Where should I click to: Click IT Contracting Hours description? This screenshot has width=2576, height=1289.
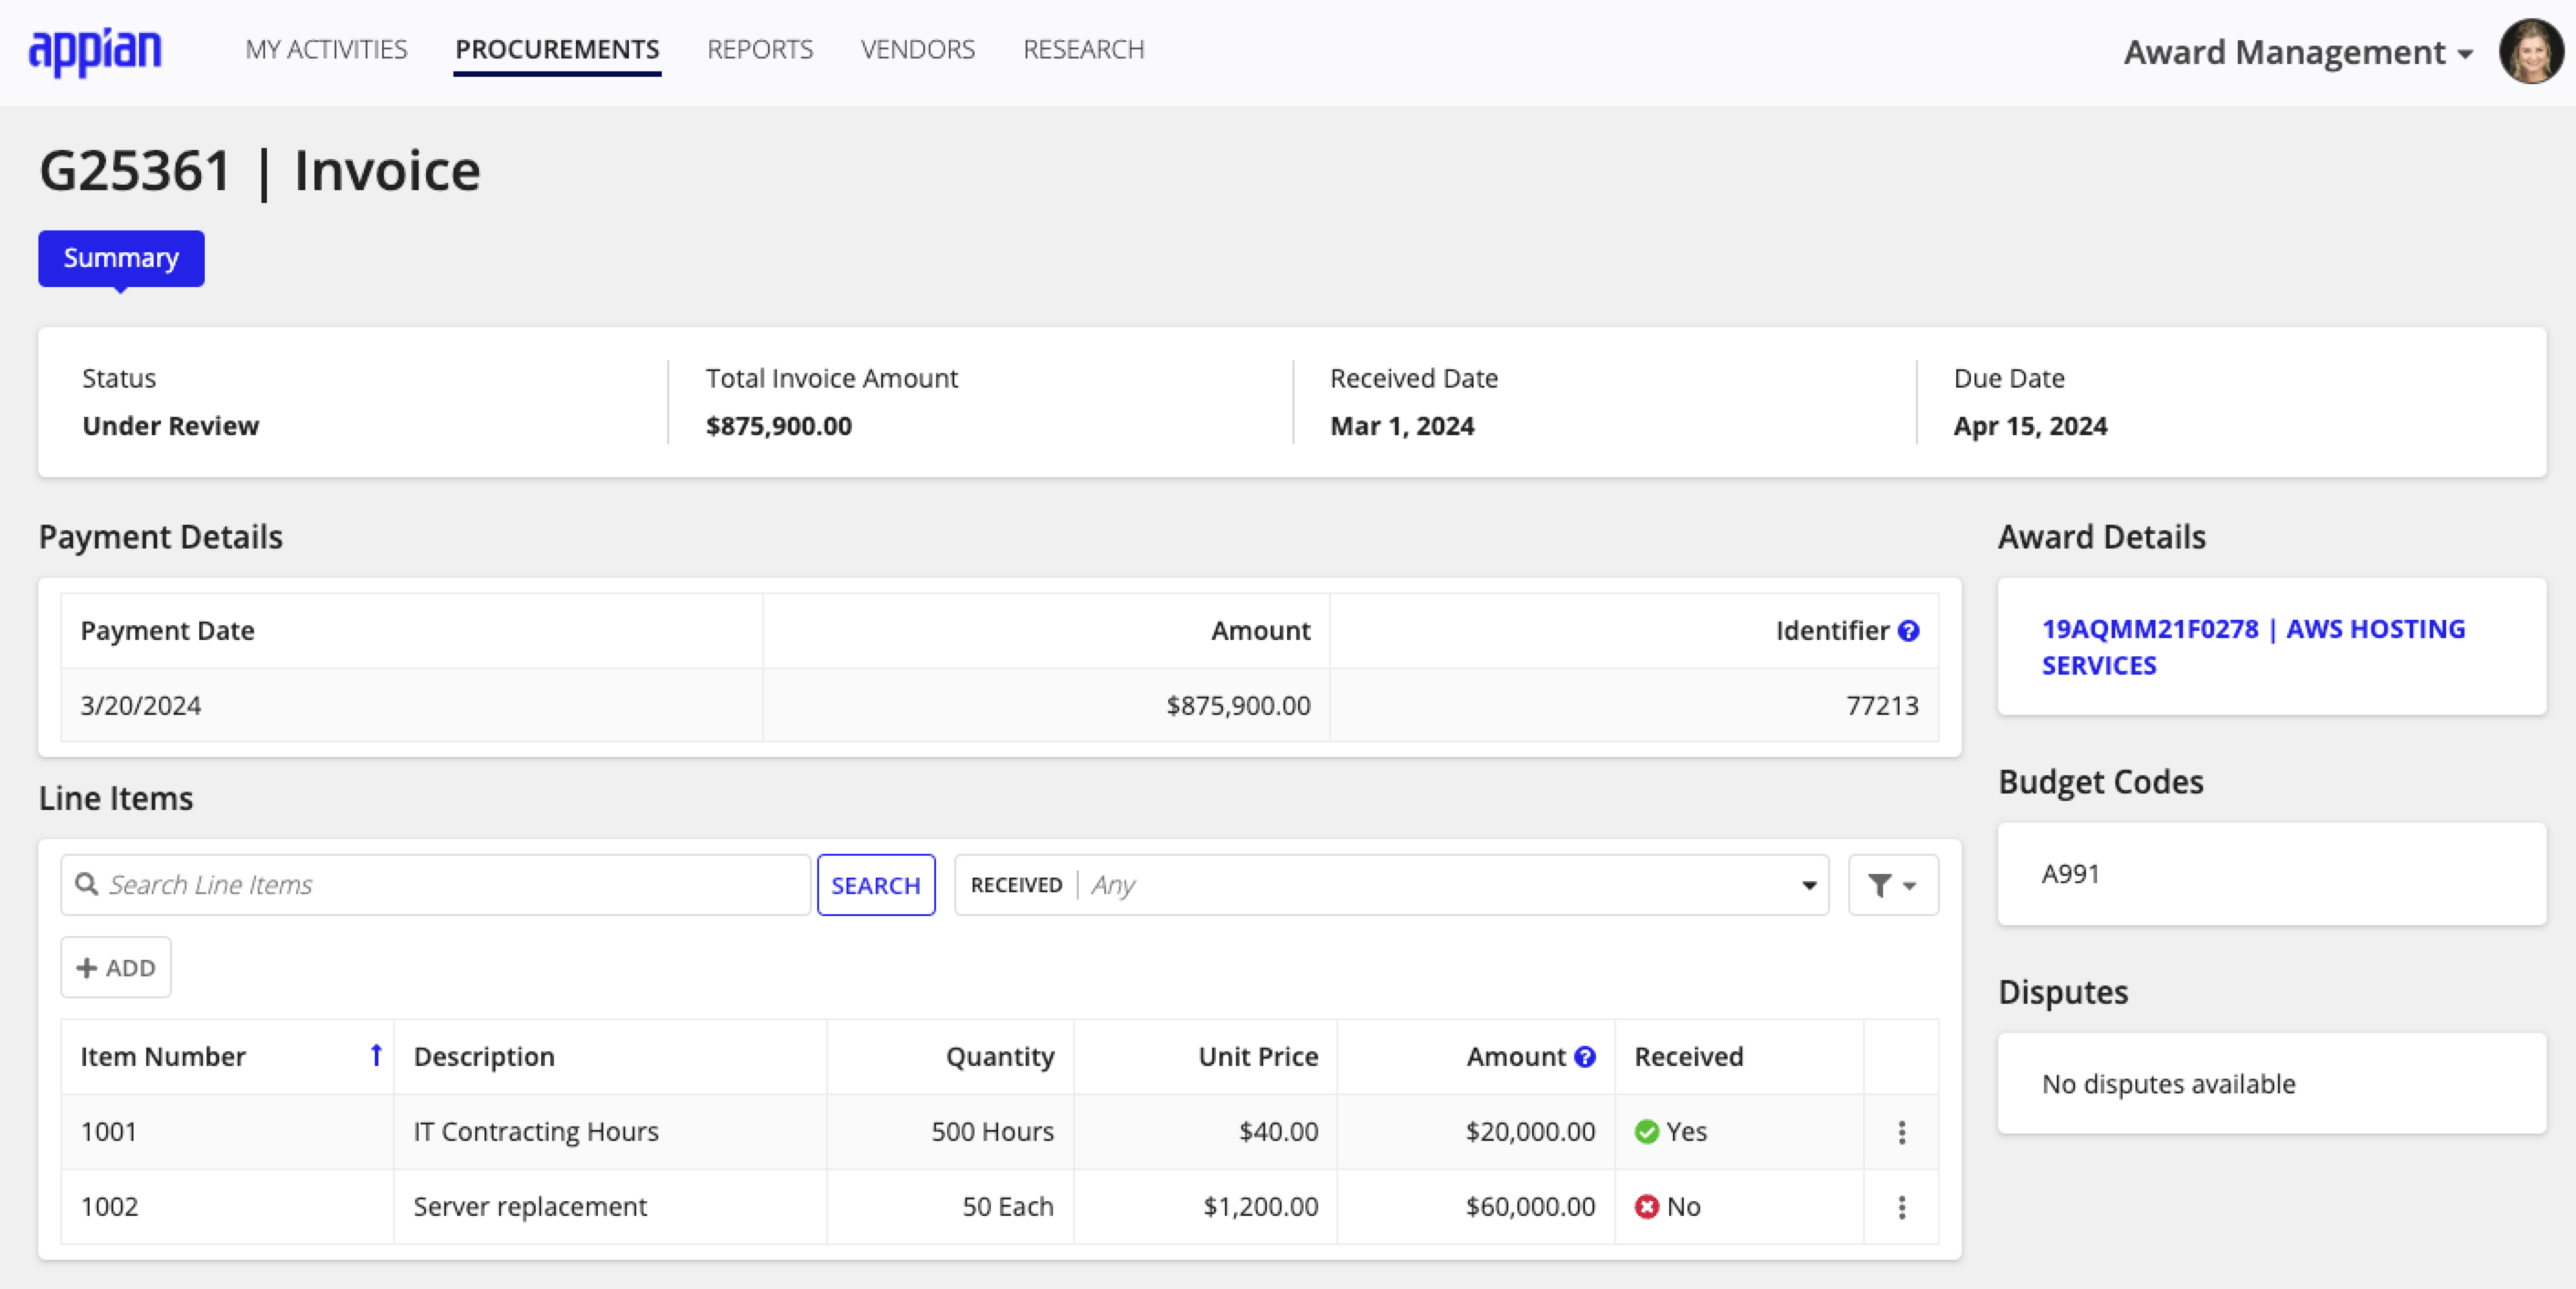[536, 1132]
